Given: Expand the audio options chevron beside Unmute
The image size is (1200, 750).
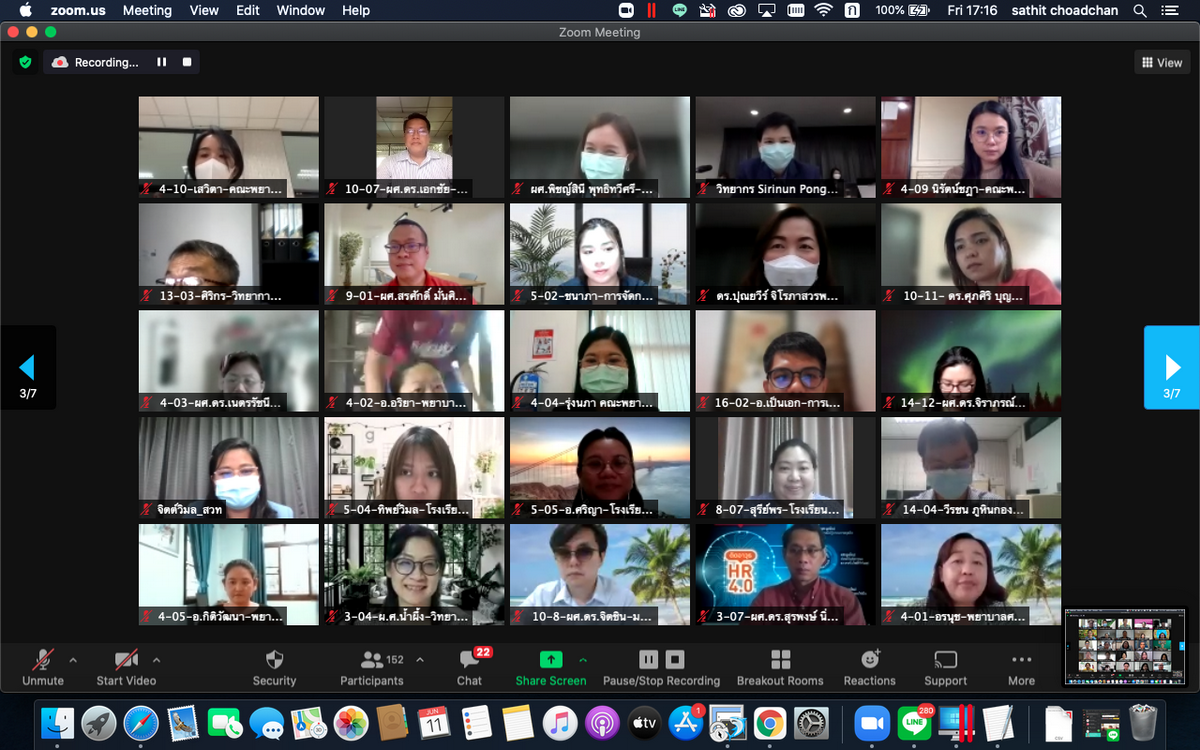Looking at the screenshot, I should click(x=73, y=659).
